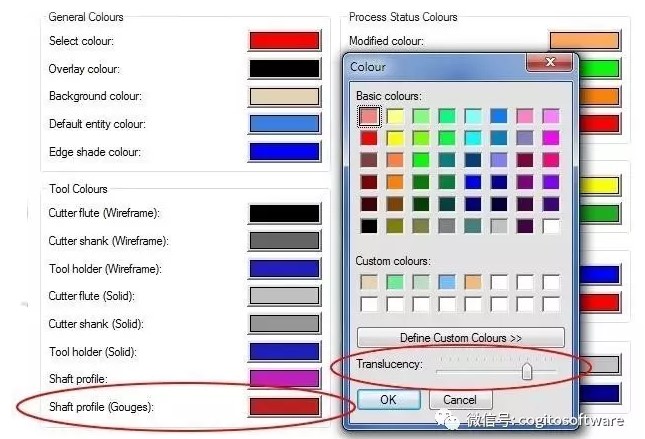Click the 'Custom colours:' label

pos(393,261)
